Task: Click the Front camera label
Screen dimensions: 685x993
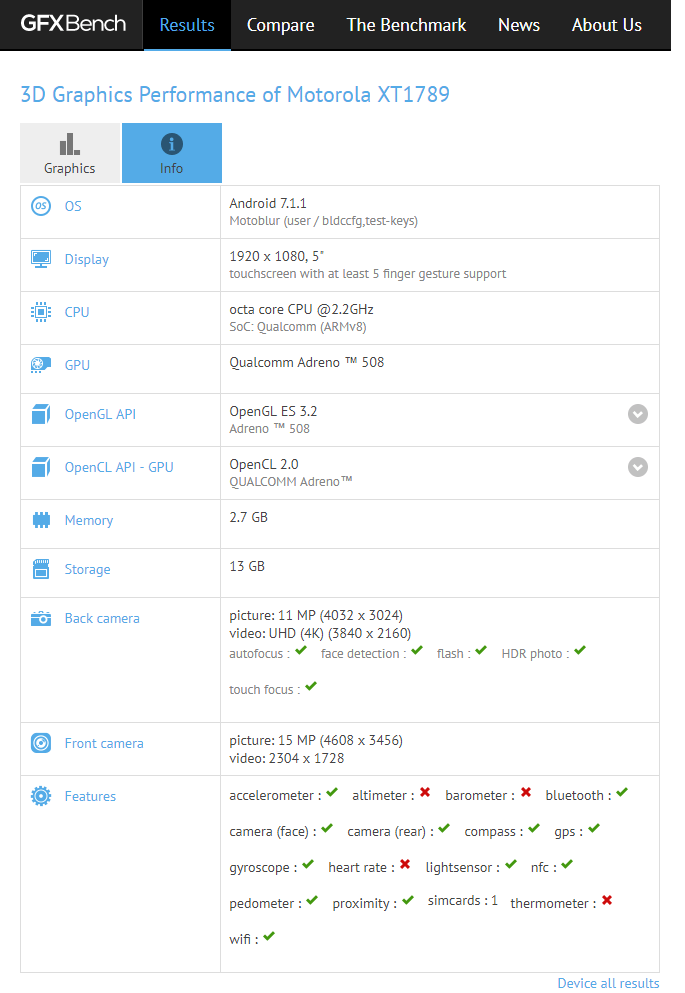Action: 104,743
